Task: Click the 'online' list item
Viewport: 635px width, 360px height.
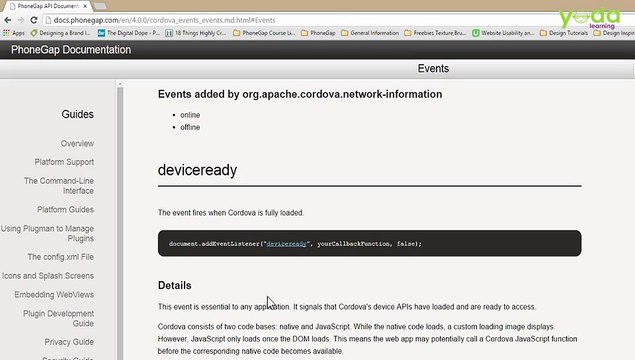Action: pos(190,115)
